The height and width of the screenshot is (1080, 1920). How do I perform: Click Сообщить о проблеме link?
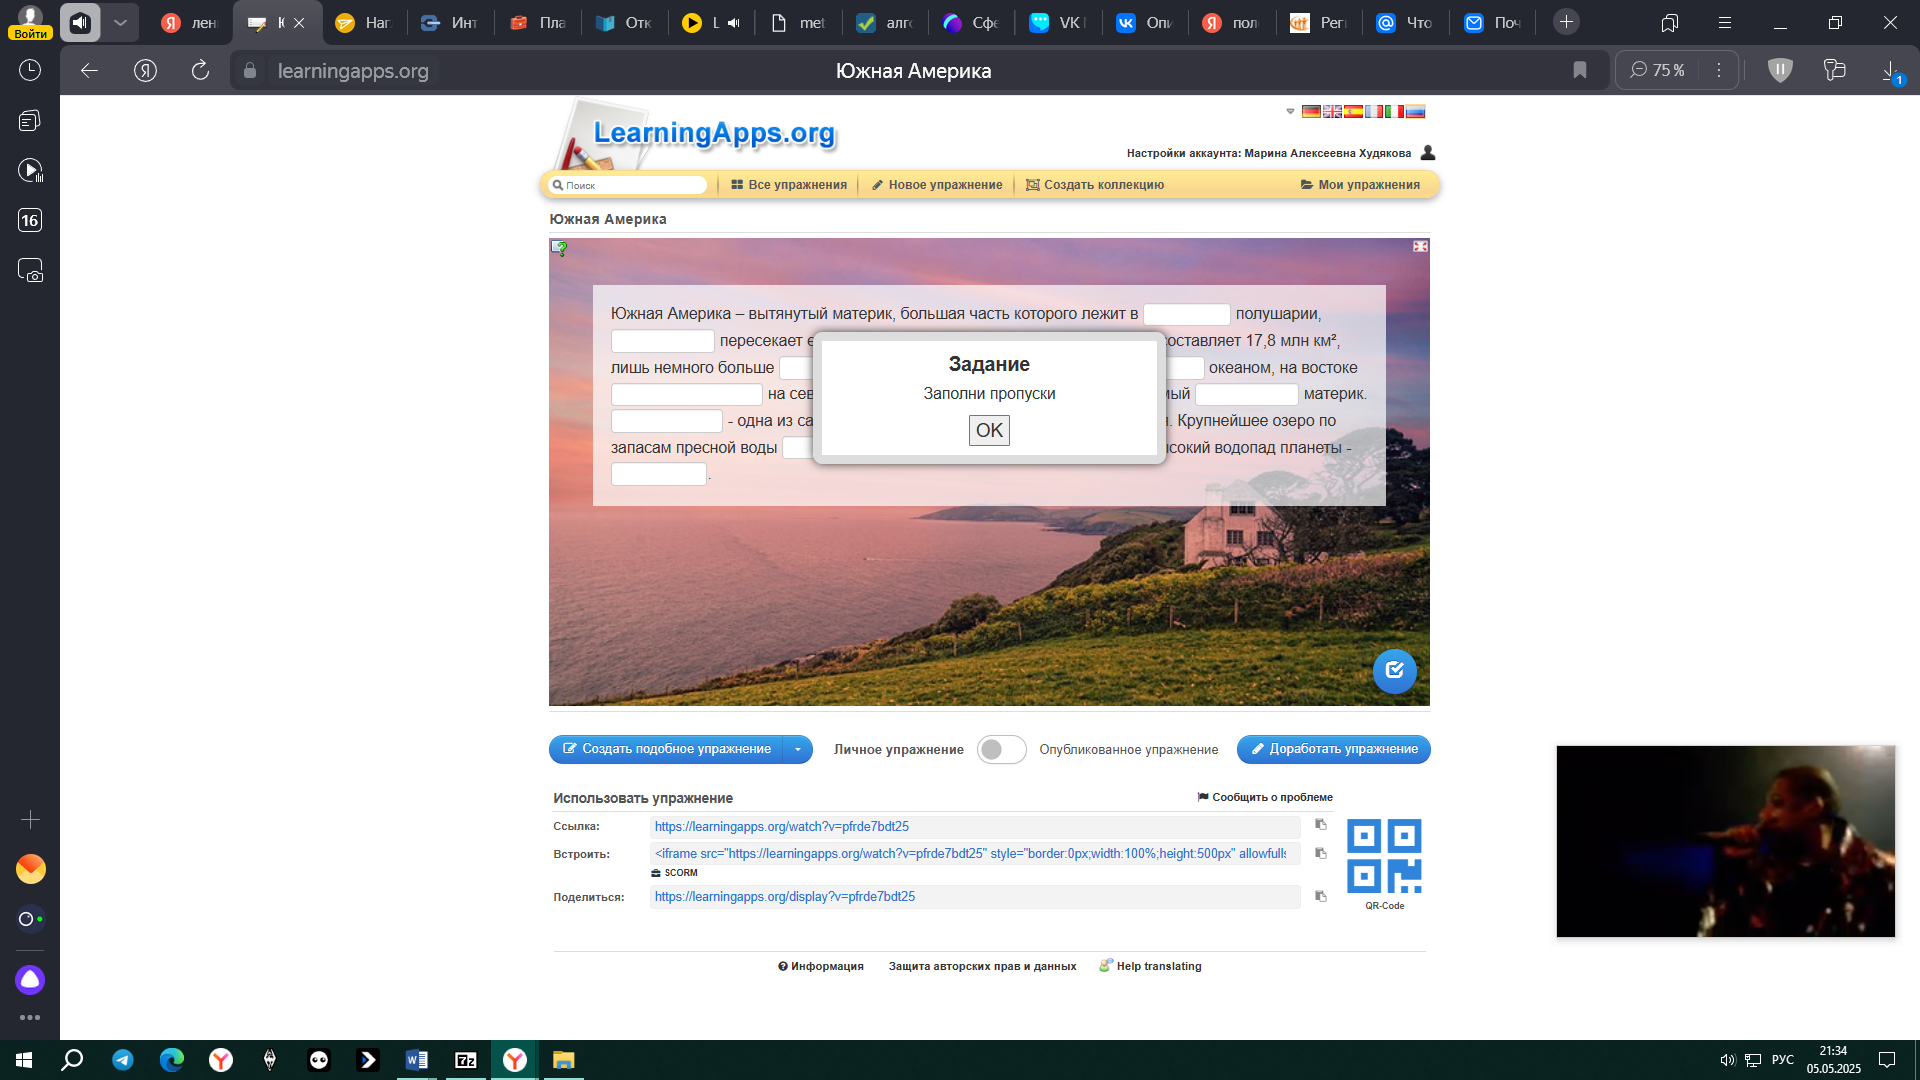1265,797
